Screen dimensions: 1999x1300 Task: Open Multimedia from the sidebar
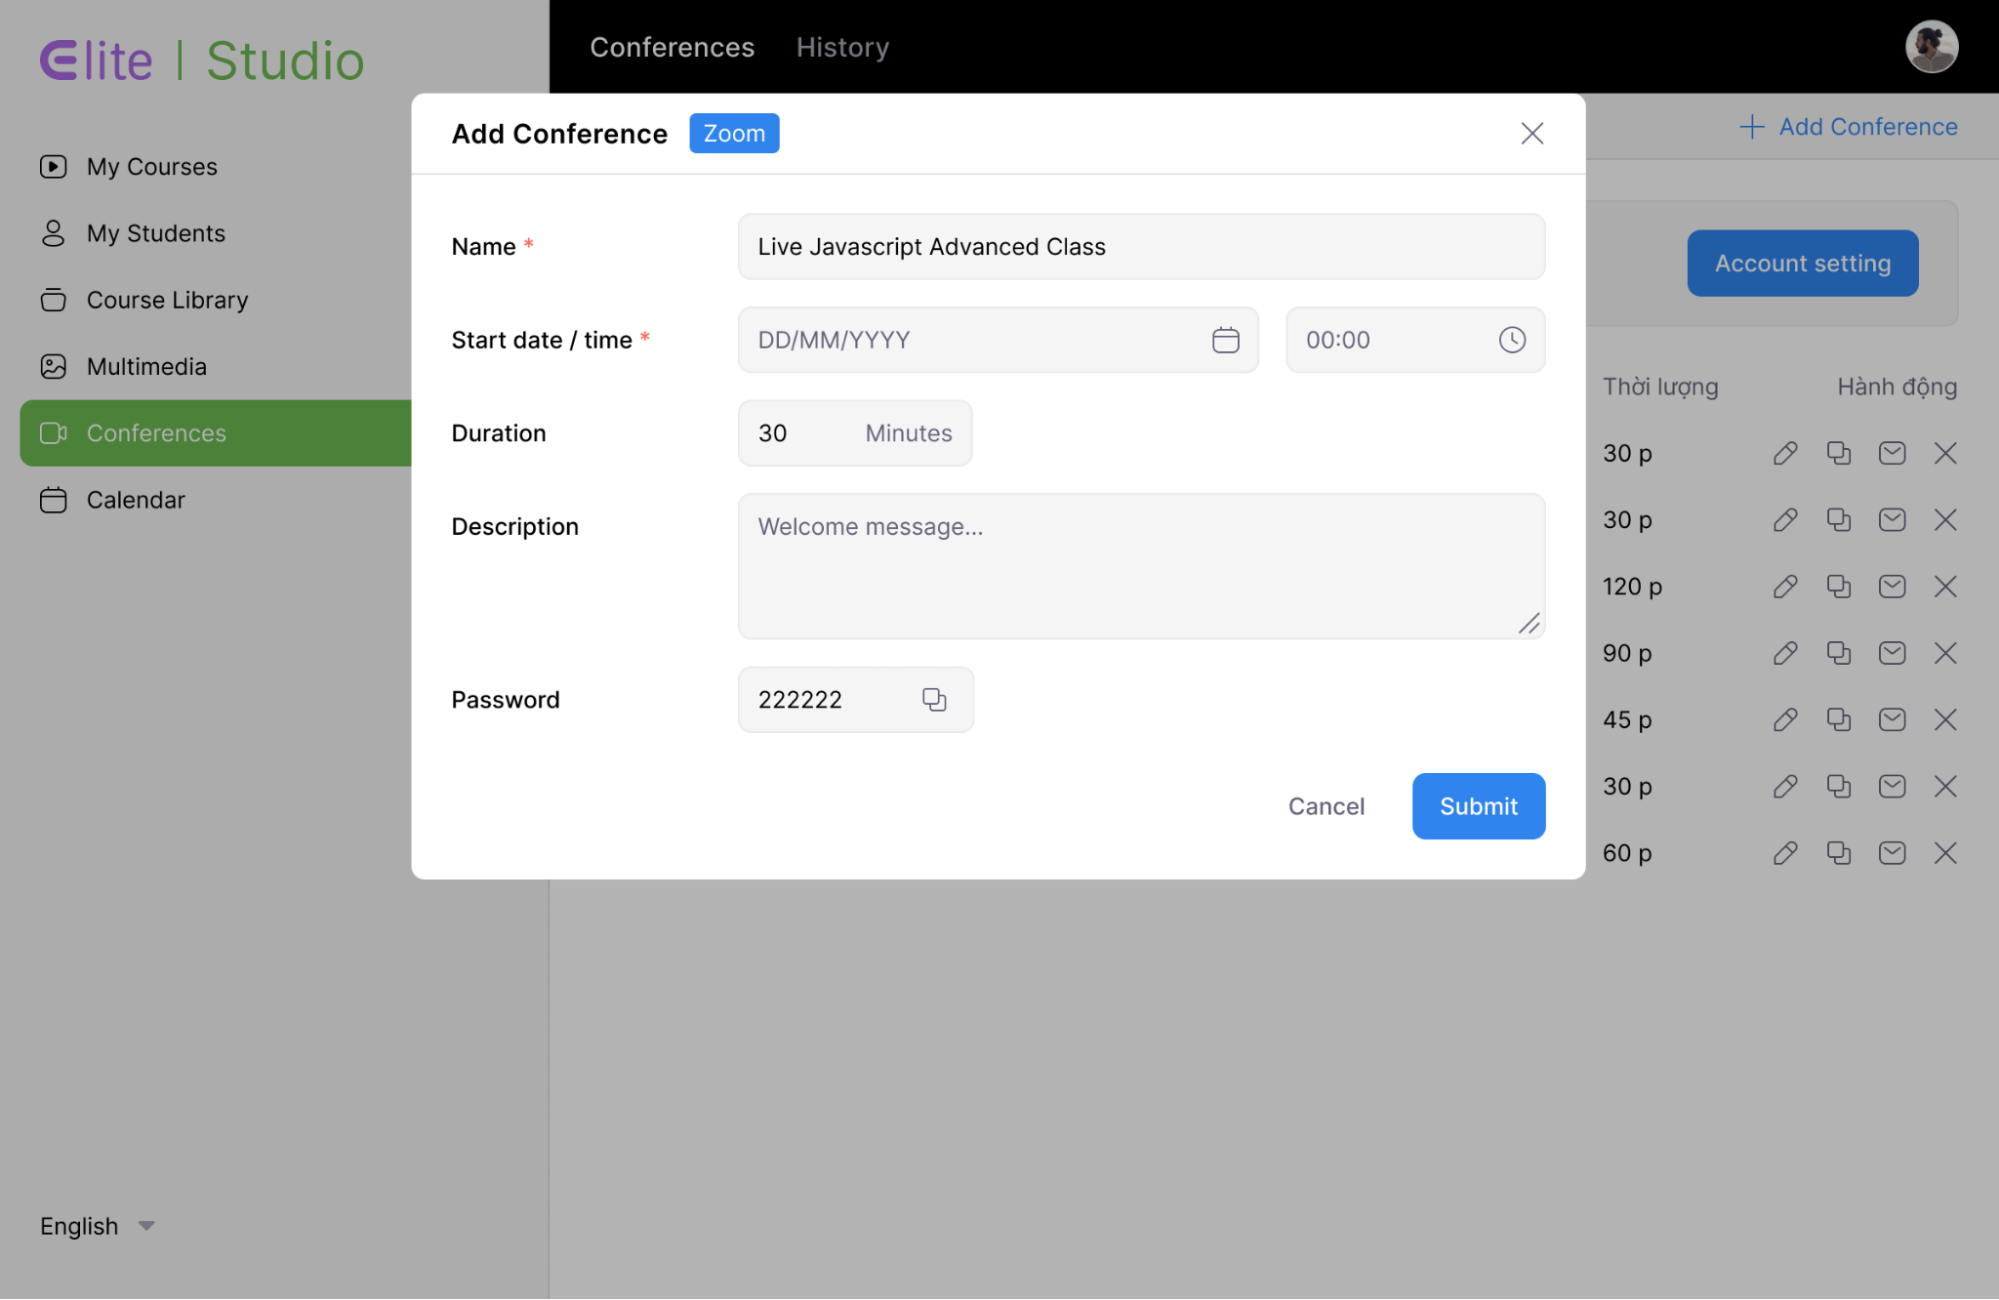point(146,367)
